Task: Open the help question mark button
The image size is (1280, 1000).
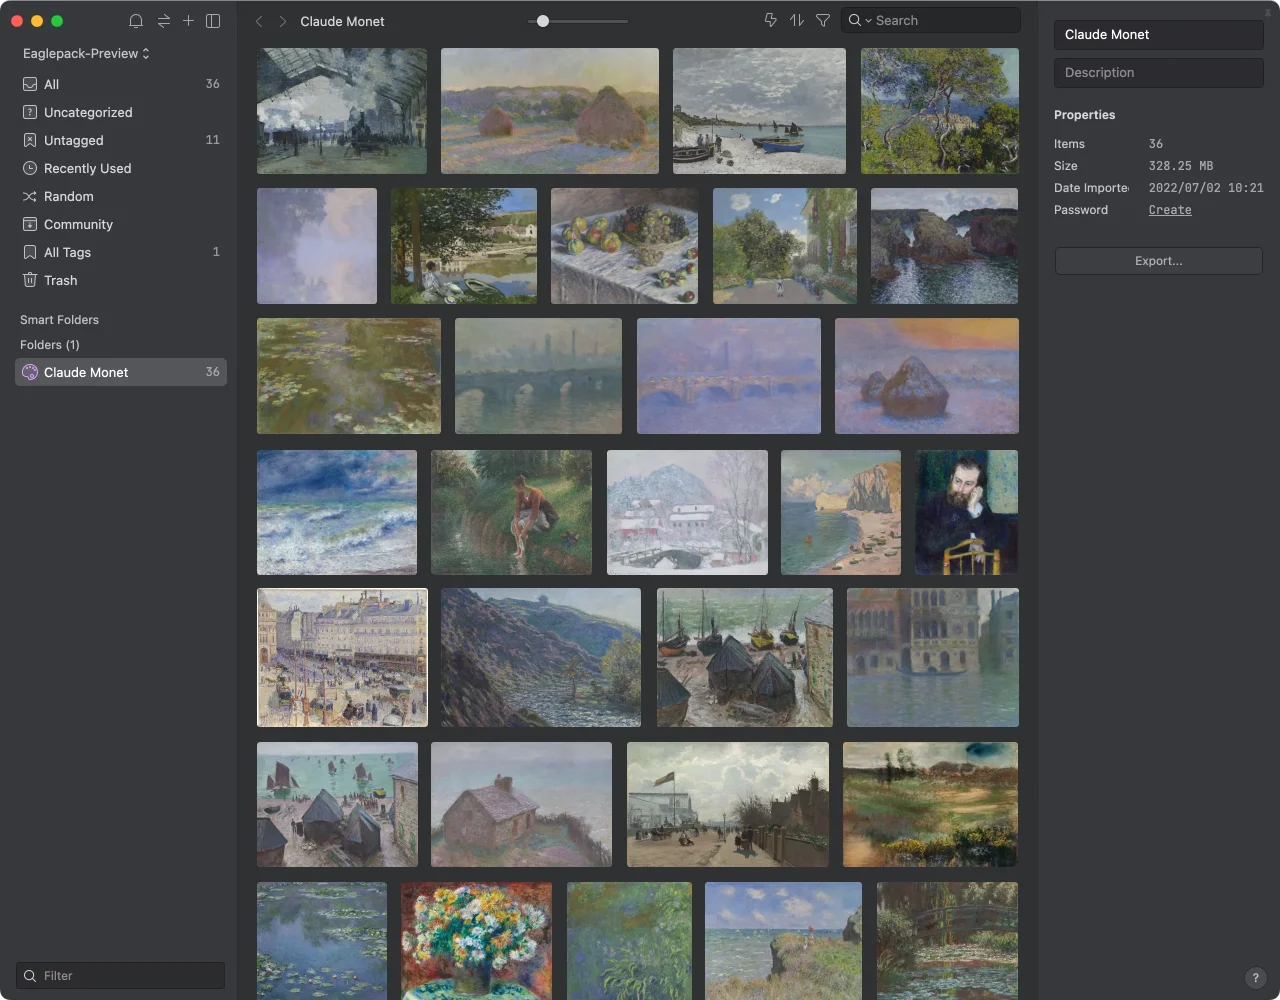Action: click(x=1255, y=978)
